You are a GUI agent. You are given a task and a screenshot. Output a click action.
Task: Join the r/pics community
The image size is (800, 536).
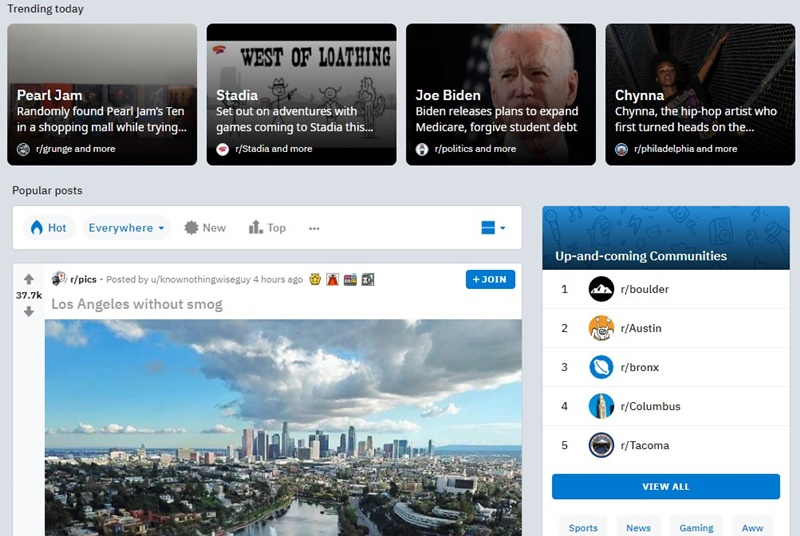coord(490,279)
